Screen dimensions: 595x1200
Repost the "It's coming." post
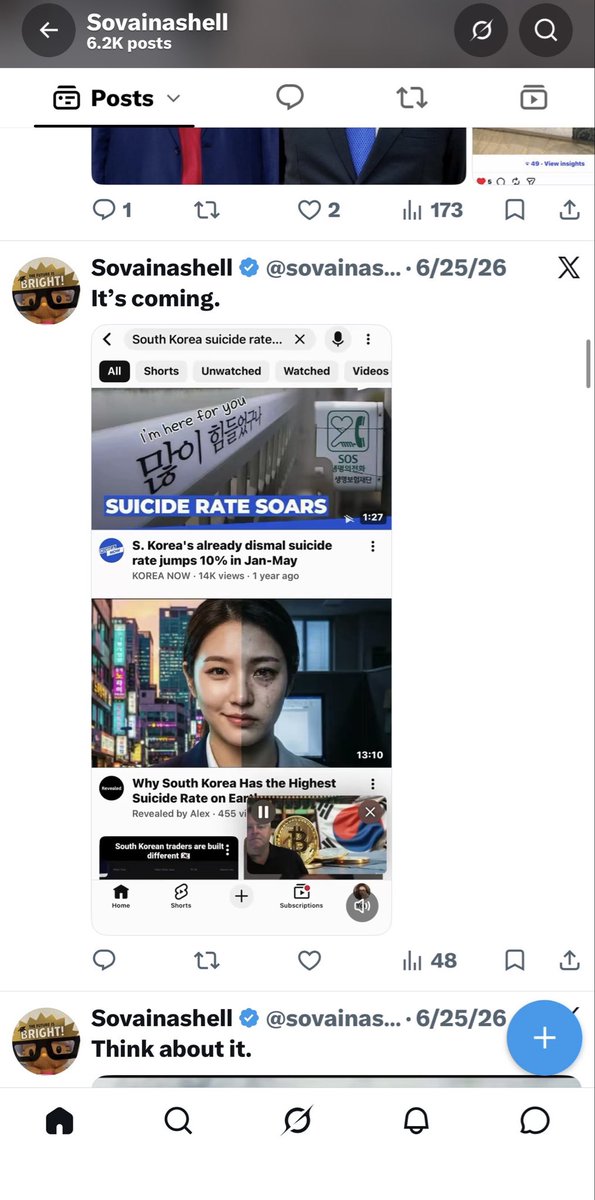pyautogui.click(x=206, y=960)
